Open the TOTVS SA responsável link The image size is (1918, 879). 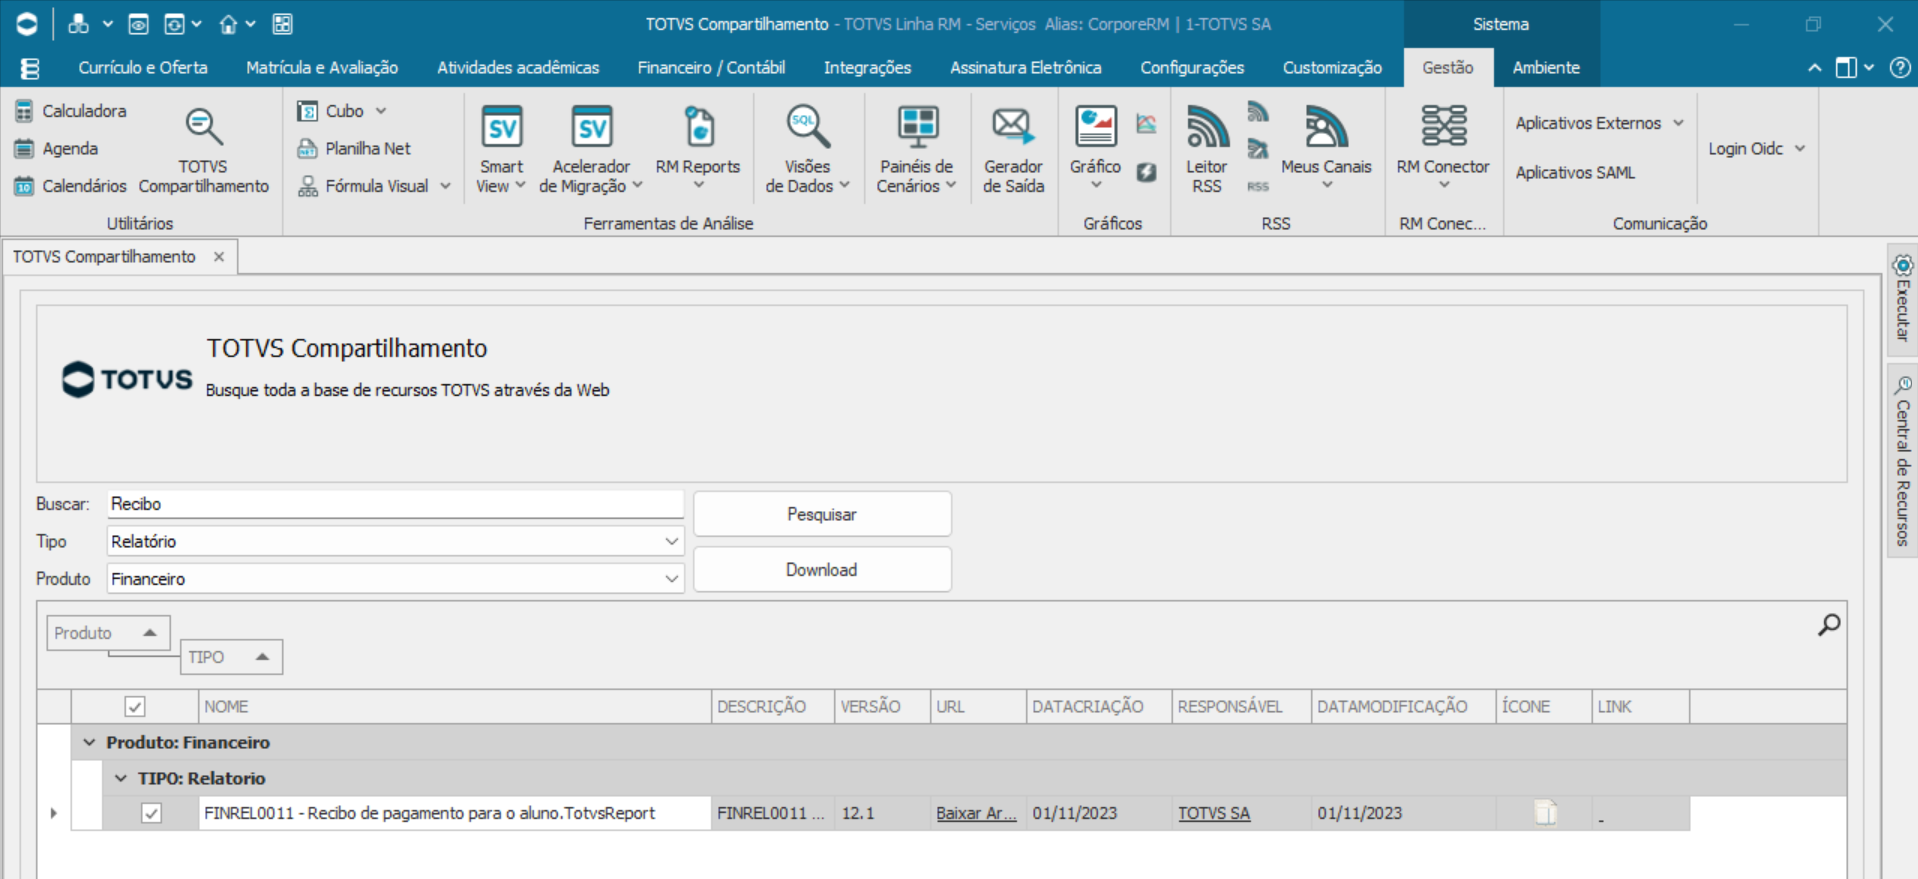(x=1214, y=813)
